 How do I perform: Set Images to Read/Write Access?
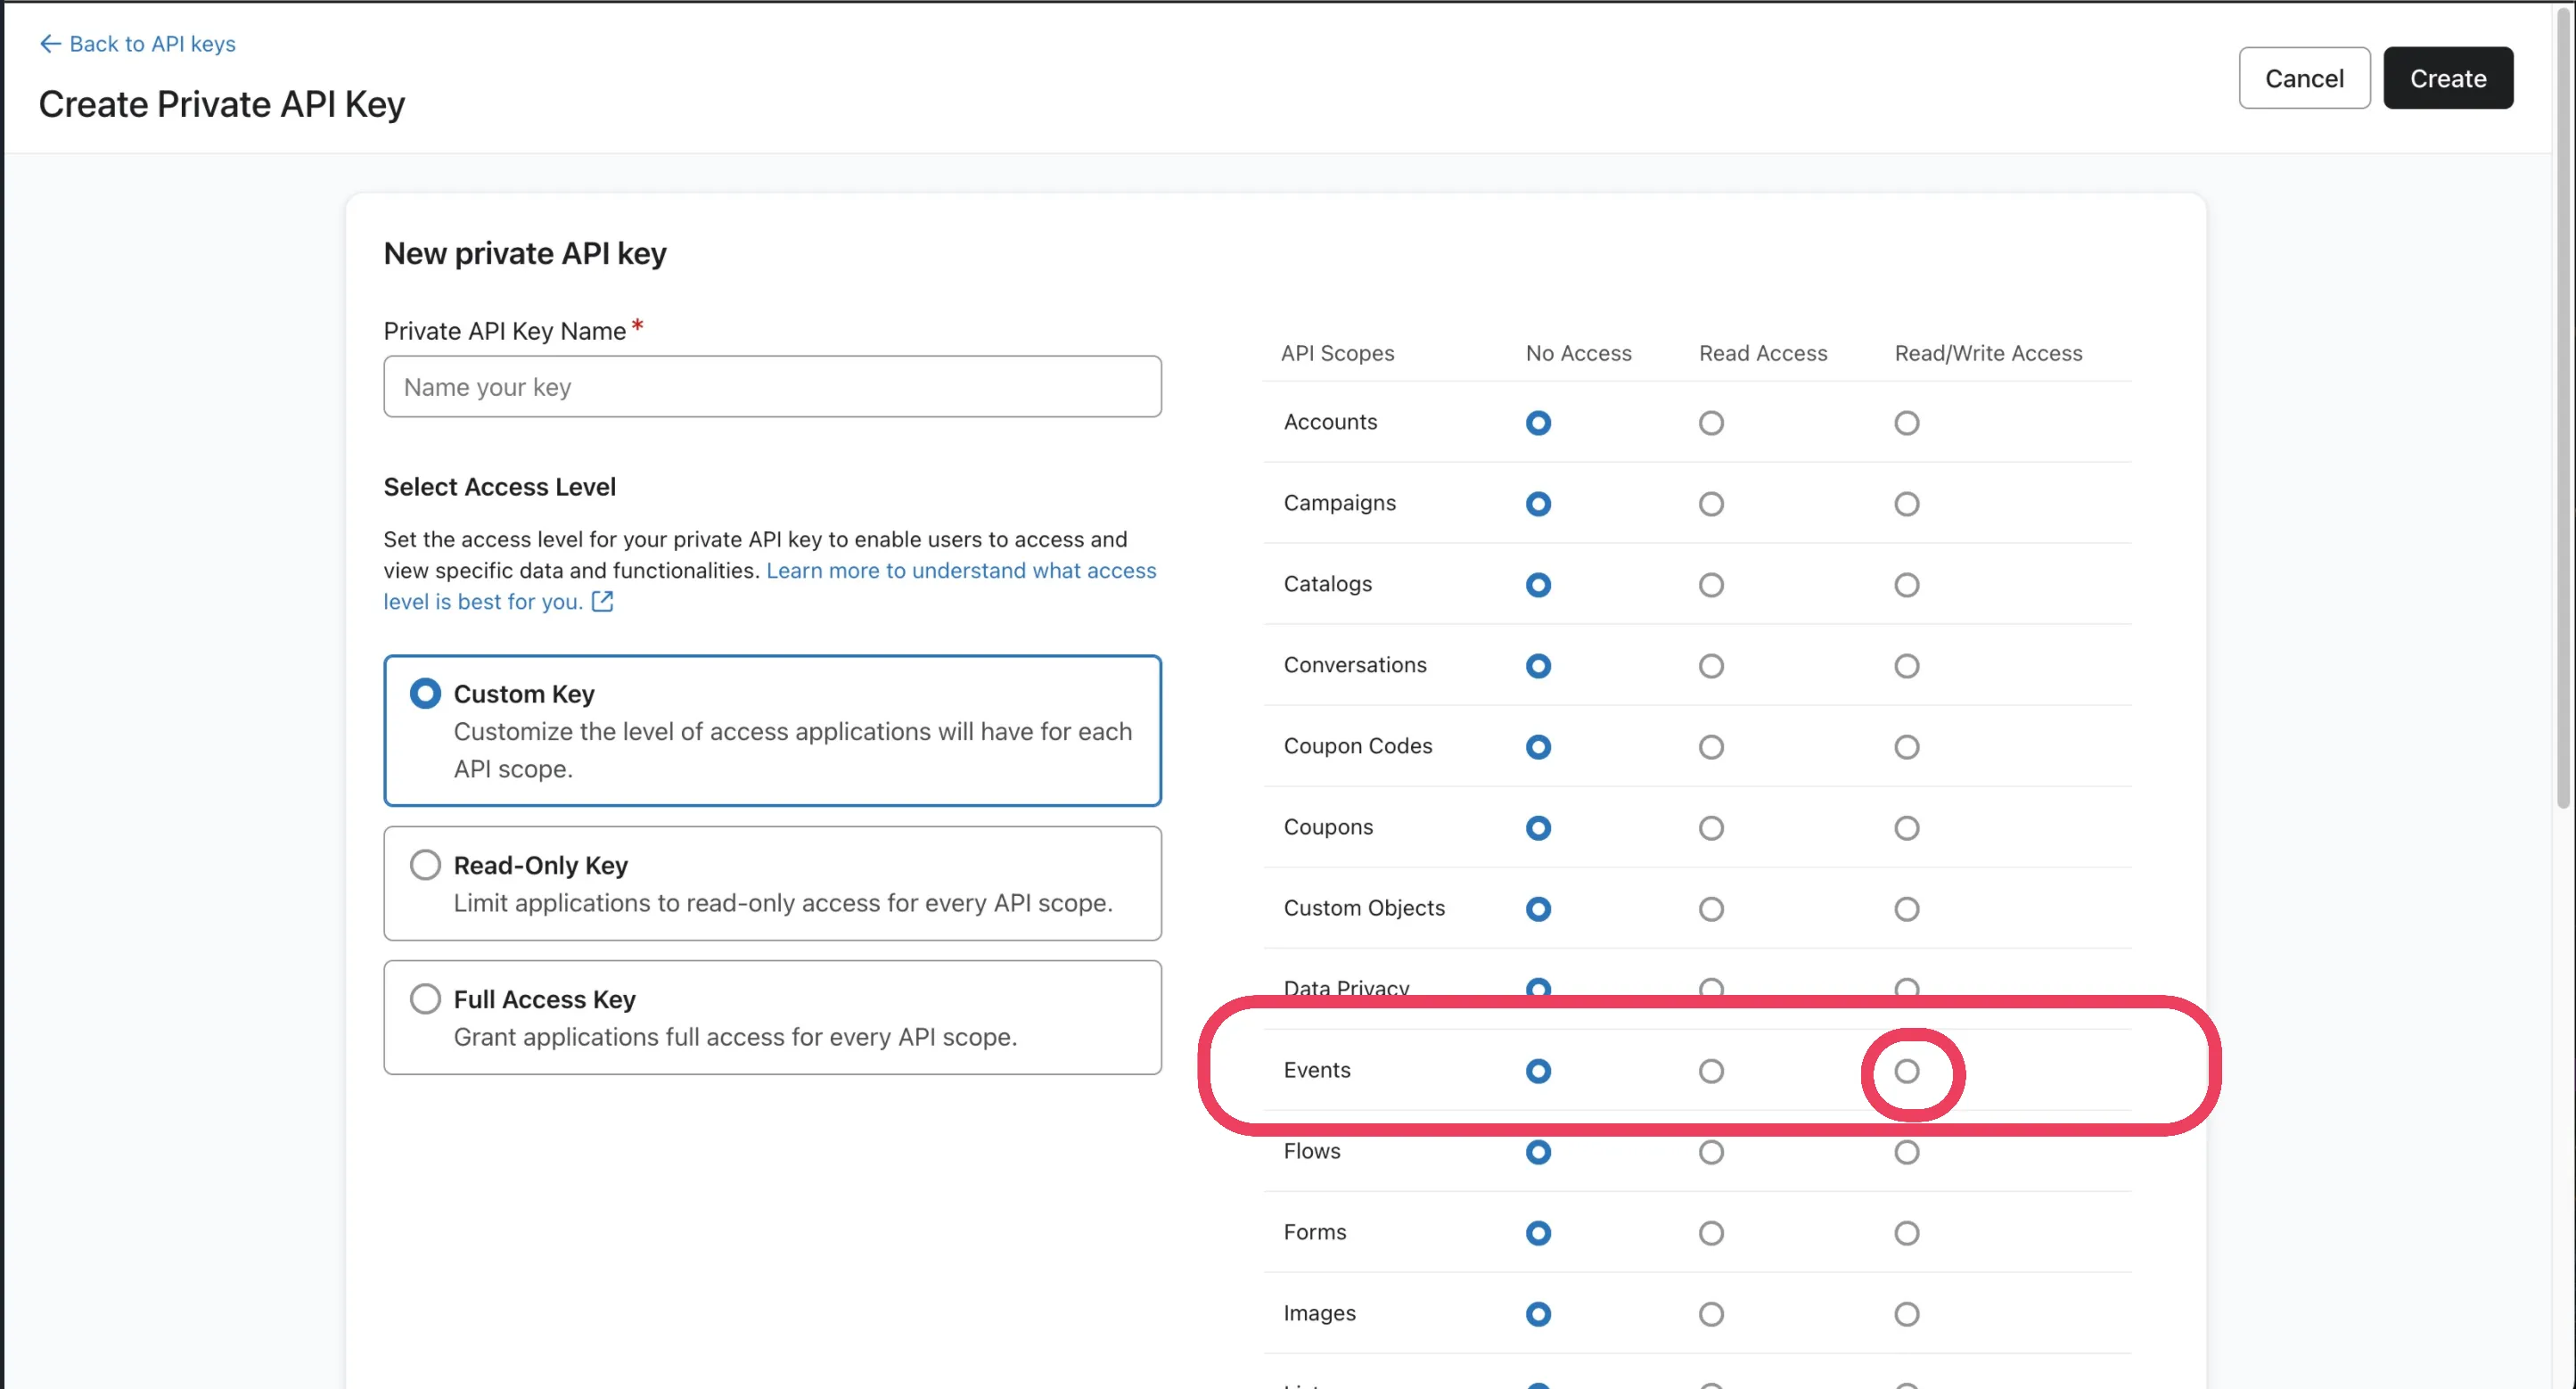coord(1907,1314)
